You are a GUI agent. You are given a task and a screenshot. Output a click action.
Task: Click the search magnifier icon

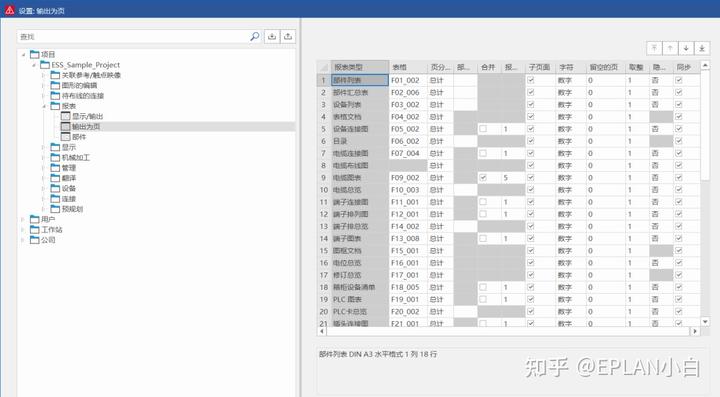click(254, 36)
